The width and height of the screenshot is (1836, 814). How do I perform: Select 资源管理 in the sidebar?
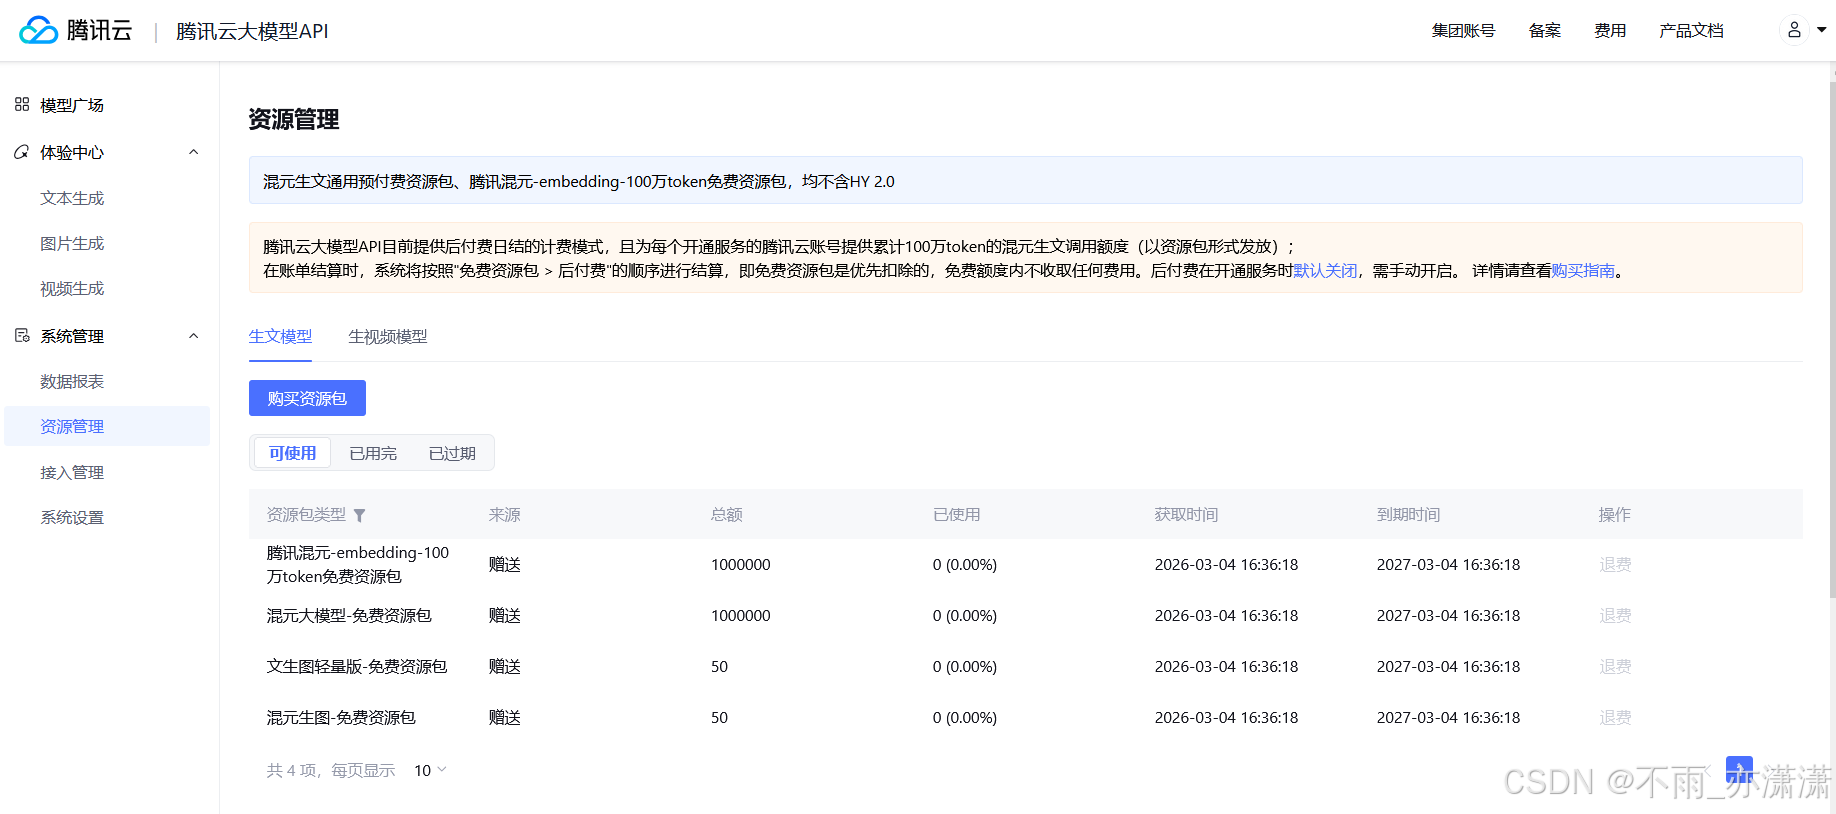[109, 426]
